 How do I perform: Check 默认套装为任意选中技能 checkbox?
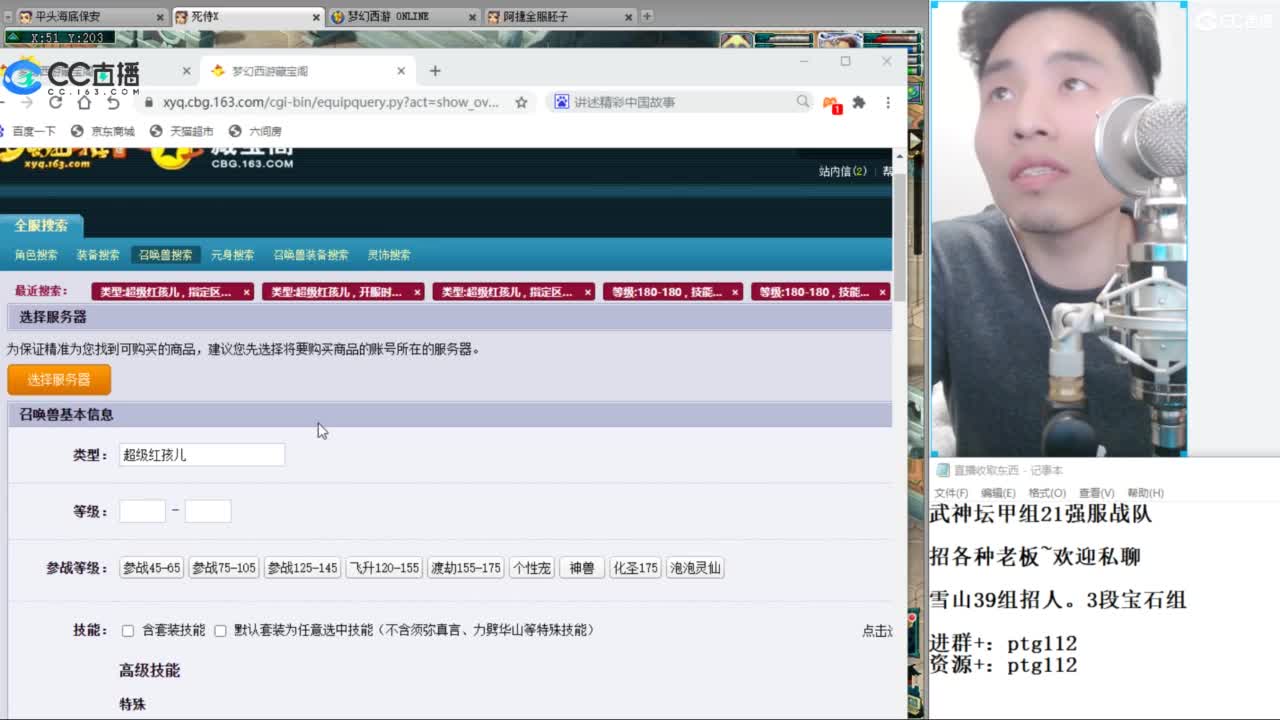tap(220, 631)
